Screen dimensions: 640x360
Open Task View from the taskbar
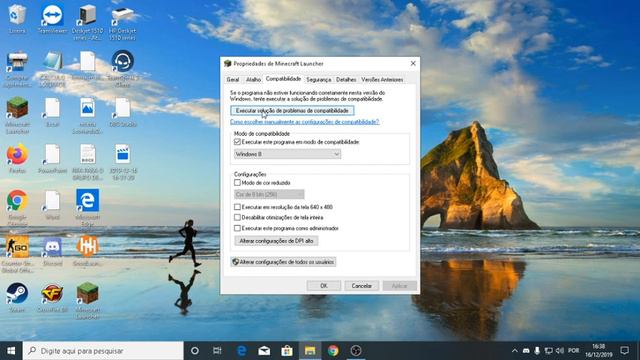218,351
